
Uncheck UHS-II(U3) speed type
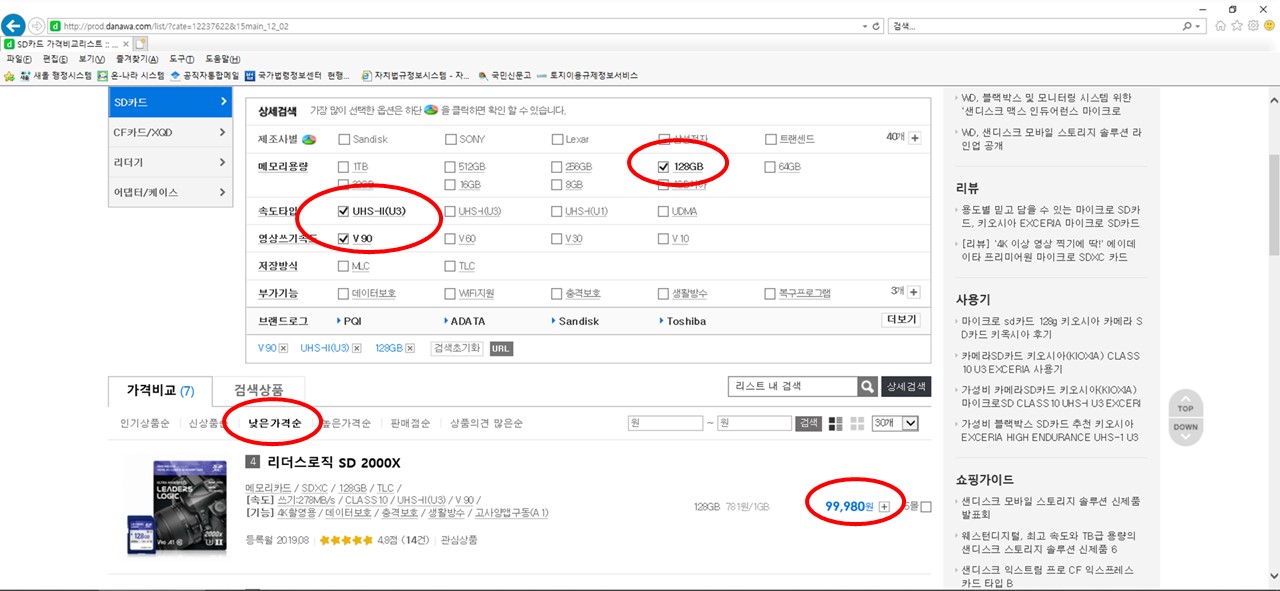[x=345, y=211]
